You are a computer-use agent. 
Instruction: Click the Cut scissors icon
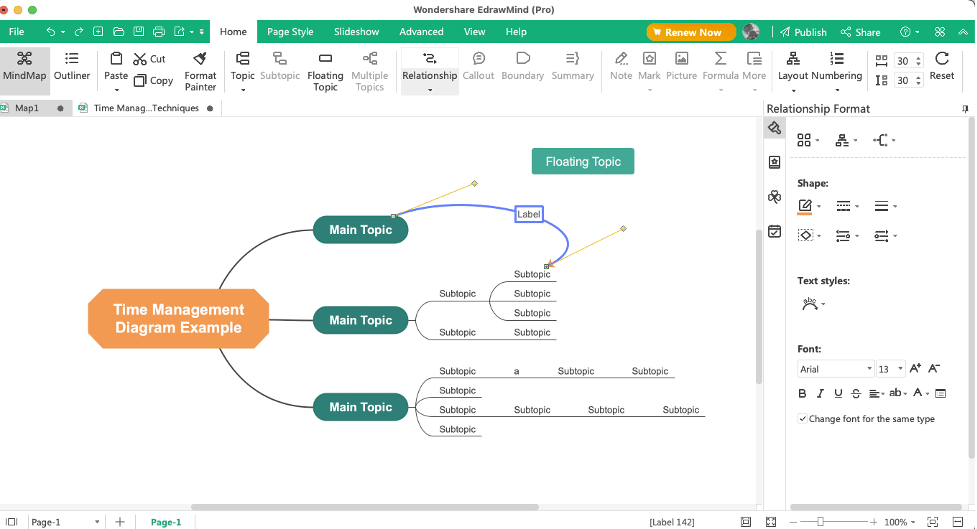tap(140, 59)
